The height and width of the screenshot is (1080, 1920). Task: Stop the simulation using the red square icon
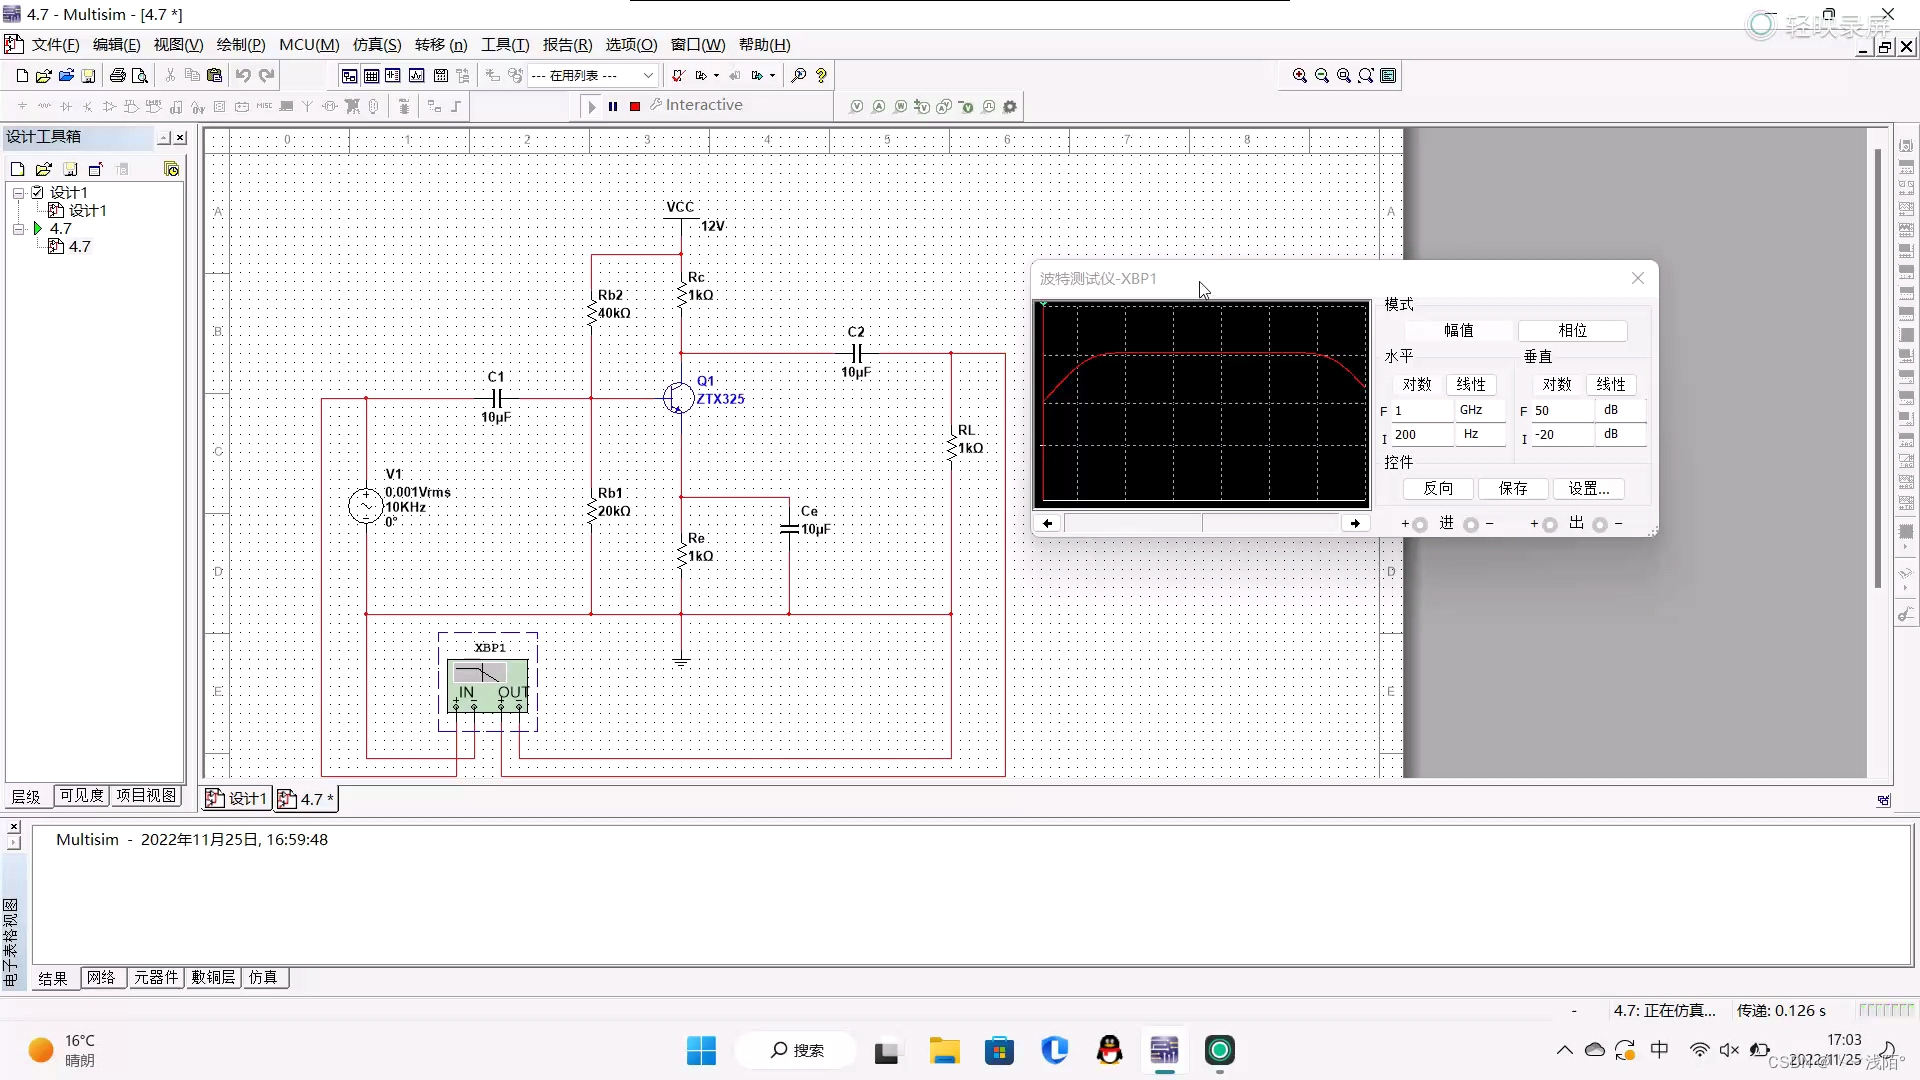point(633,106)
